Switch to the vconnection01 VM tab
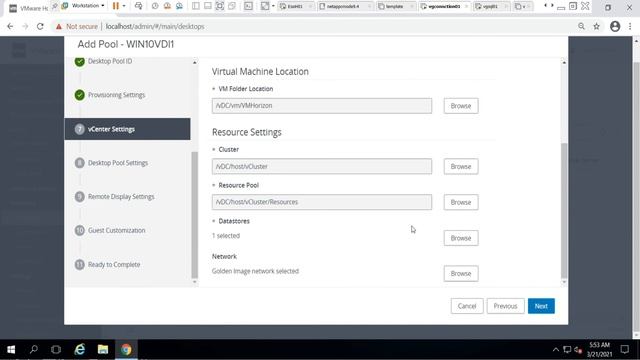Viewport: 640px width, 360px height. tap(444, 7)
